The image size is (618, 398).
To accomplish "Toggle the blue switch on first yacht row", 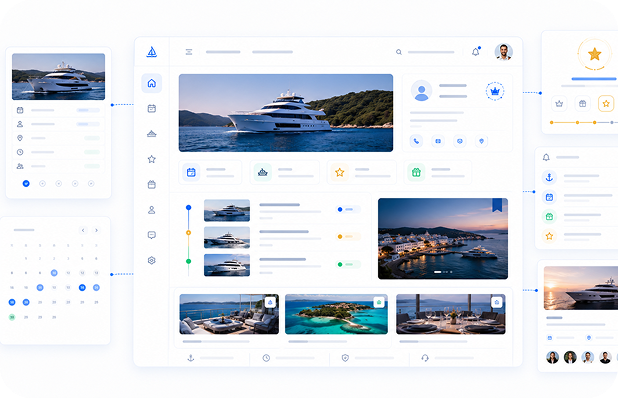I will pyautogui.click(x=348, y=209).
